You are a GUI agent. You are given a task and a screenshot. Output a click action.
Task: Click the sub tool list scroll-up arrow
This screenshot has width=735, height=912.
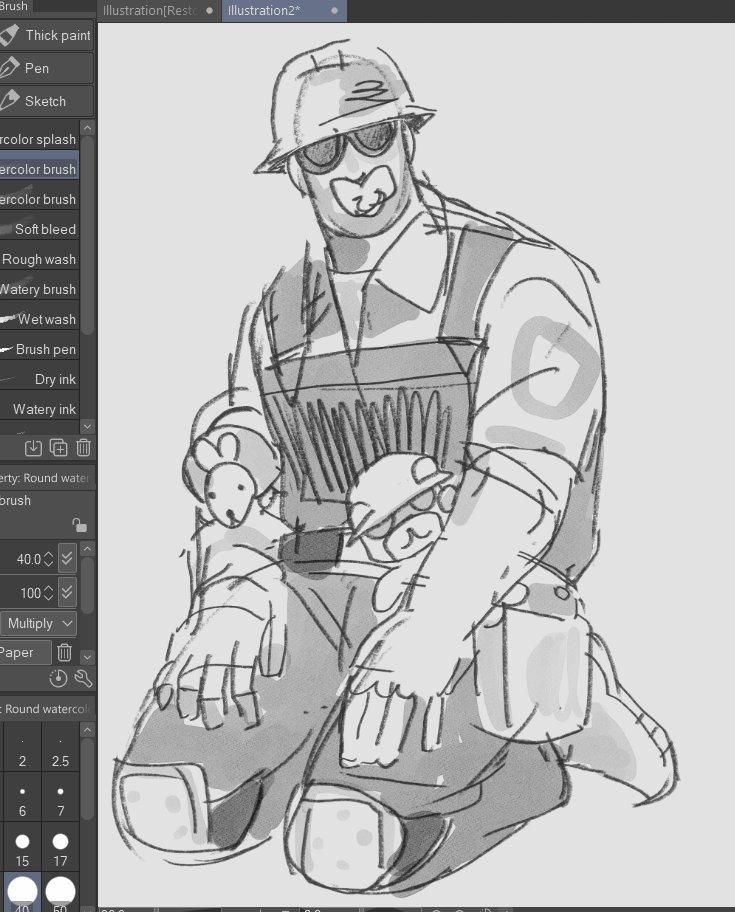coord(87,127)
